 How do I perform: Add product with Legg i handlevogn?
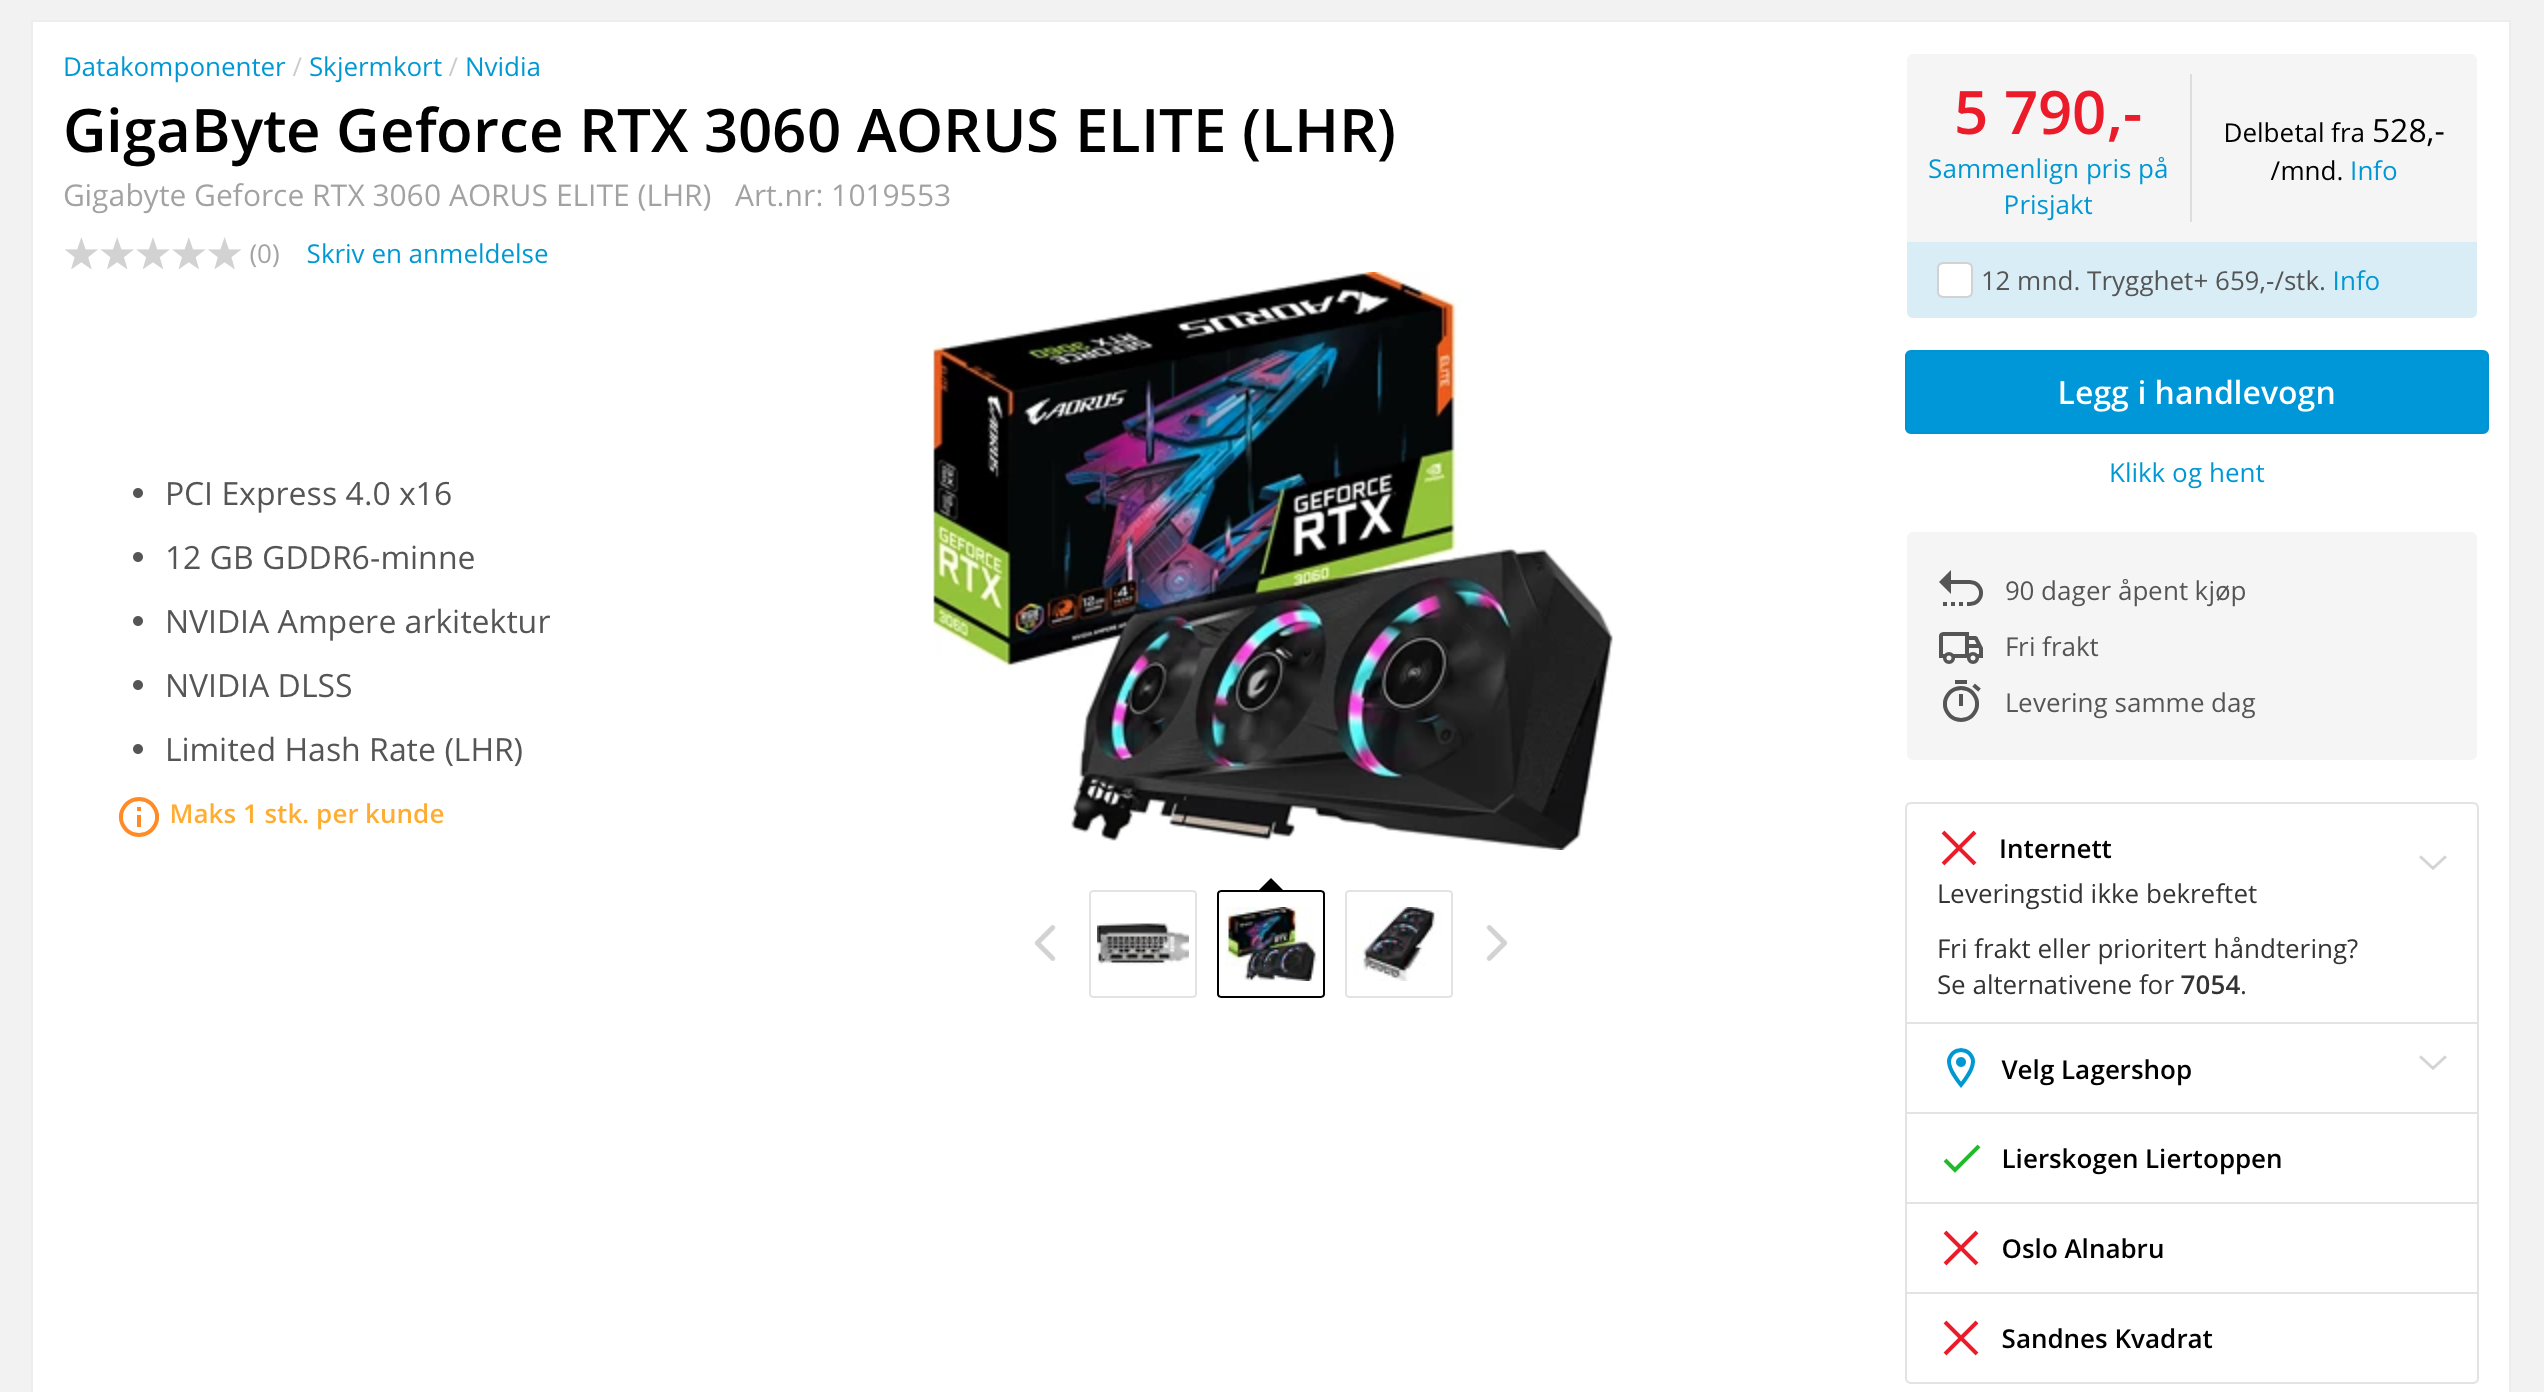coord(2196,392)
